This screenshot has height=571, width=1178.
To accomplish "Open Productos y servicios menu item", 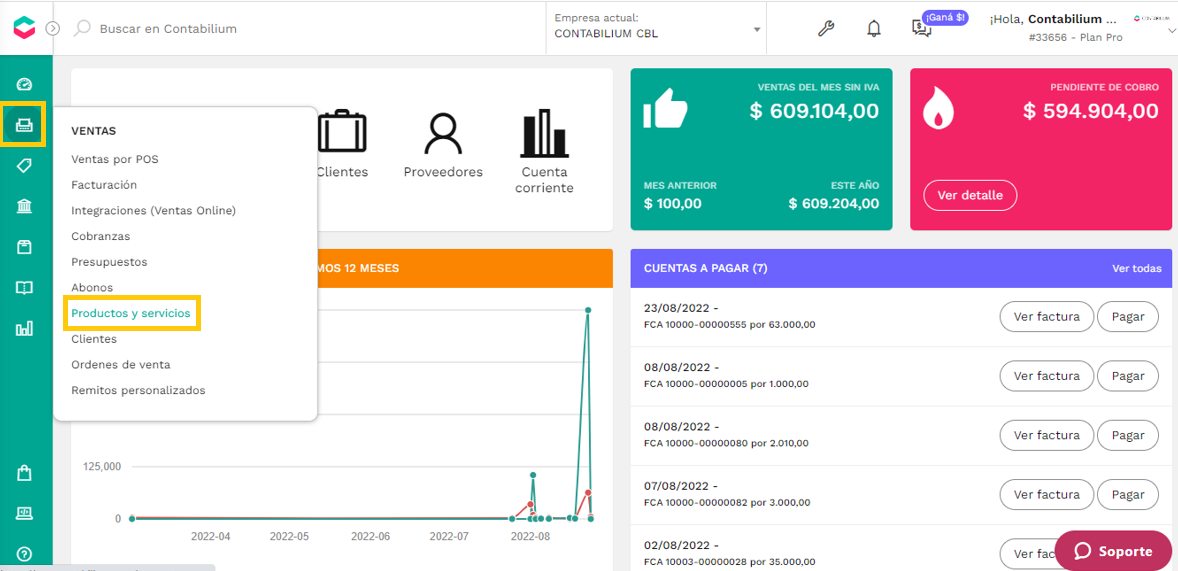I will (x=131, y=313).
